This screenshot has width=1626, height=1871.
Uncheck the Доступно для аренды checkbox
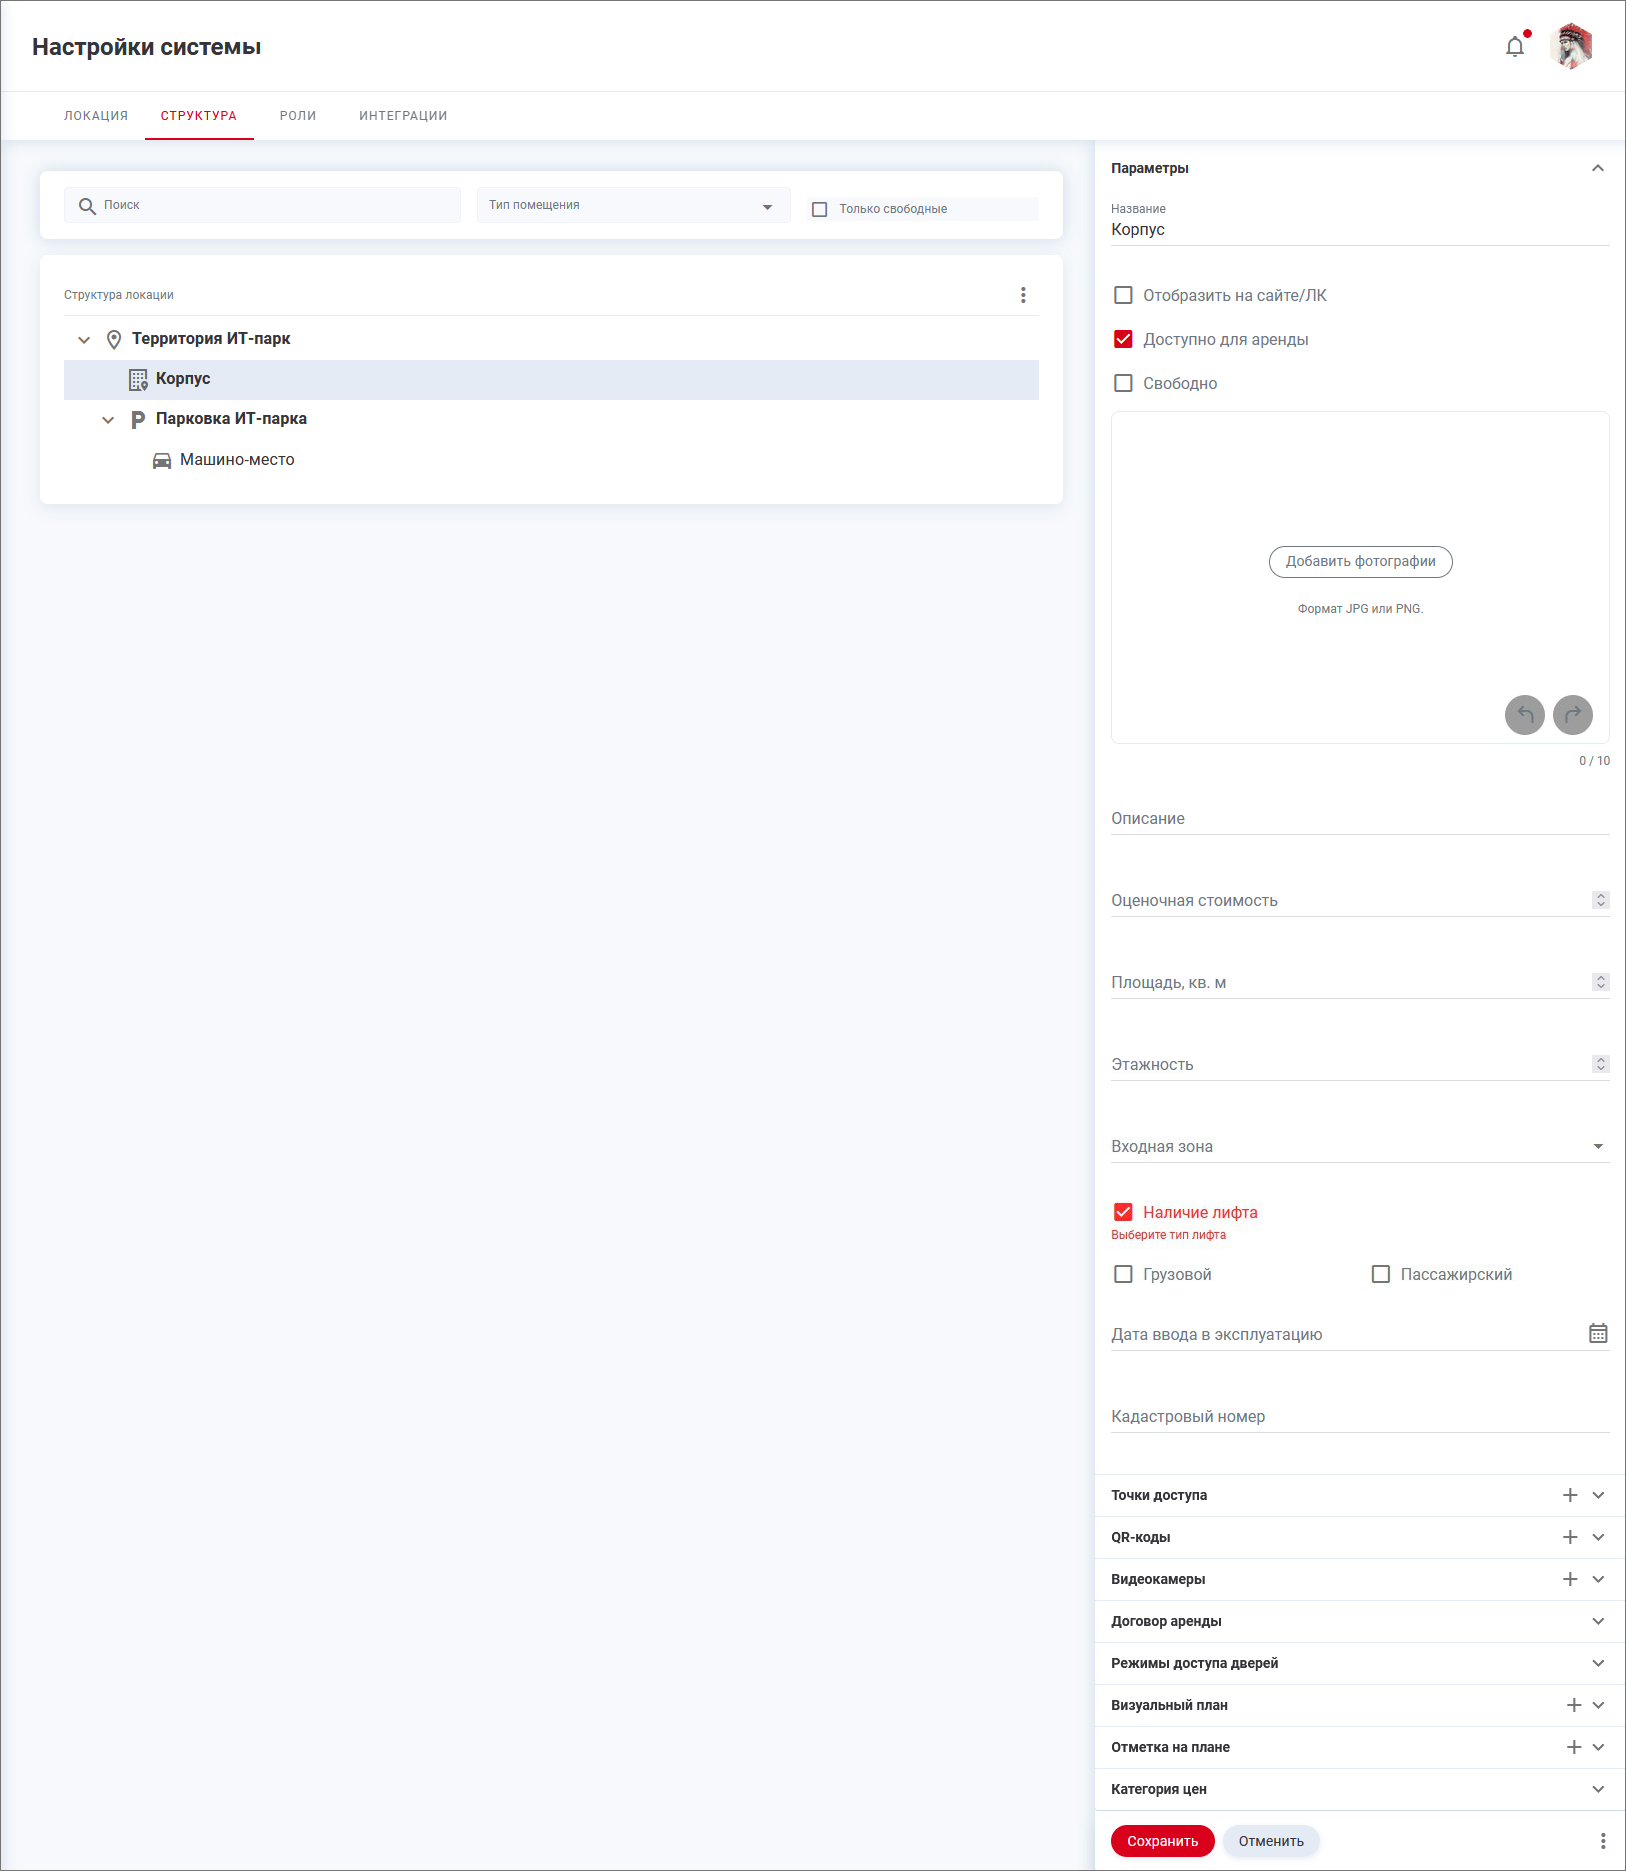pos(1123,339)
